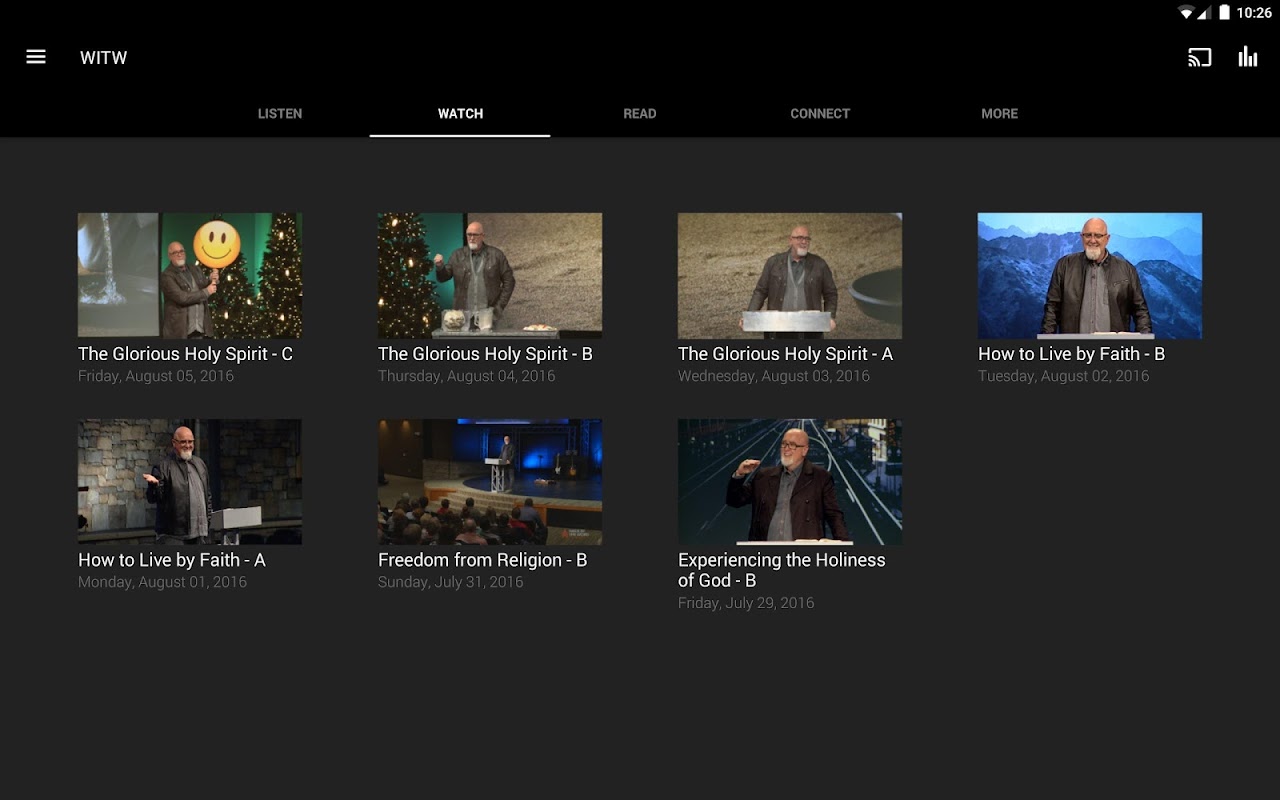The image size is (1280, 800).
Task: Click the date 'Tuesday, August 02, 2016'
Action: pos(1064,376)
